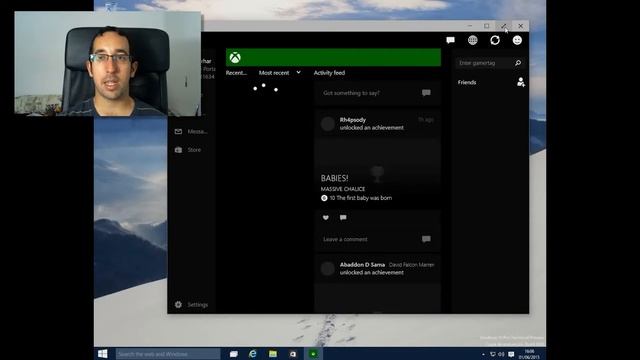The width and height of the screenshot is (640, 360).
Task: Refresh the feed with circular arrows icon
Action: tap(495, 40)
